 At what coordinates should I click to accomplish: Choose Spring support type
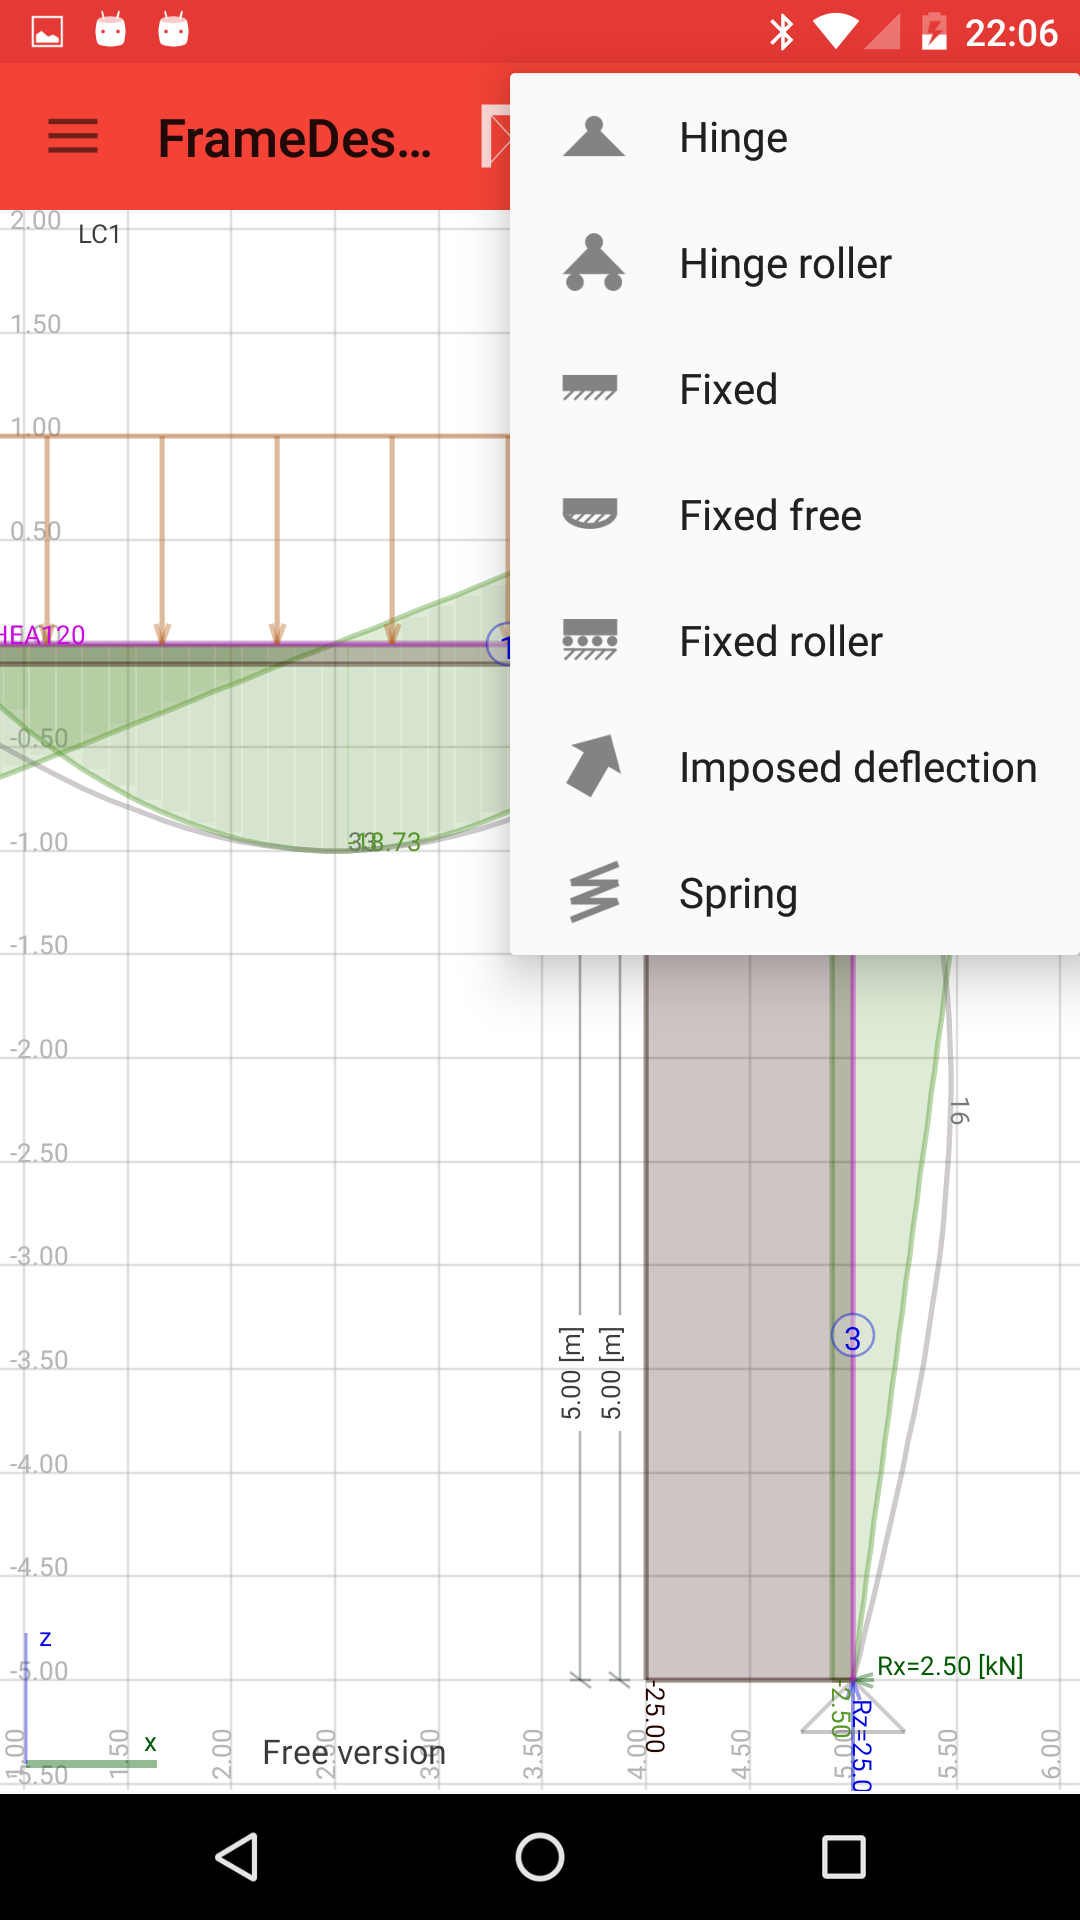pyautogui.click(x=738, y=893)
